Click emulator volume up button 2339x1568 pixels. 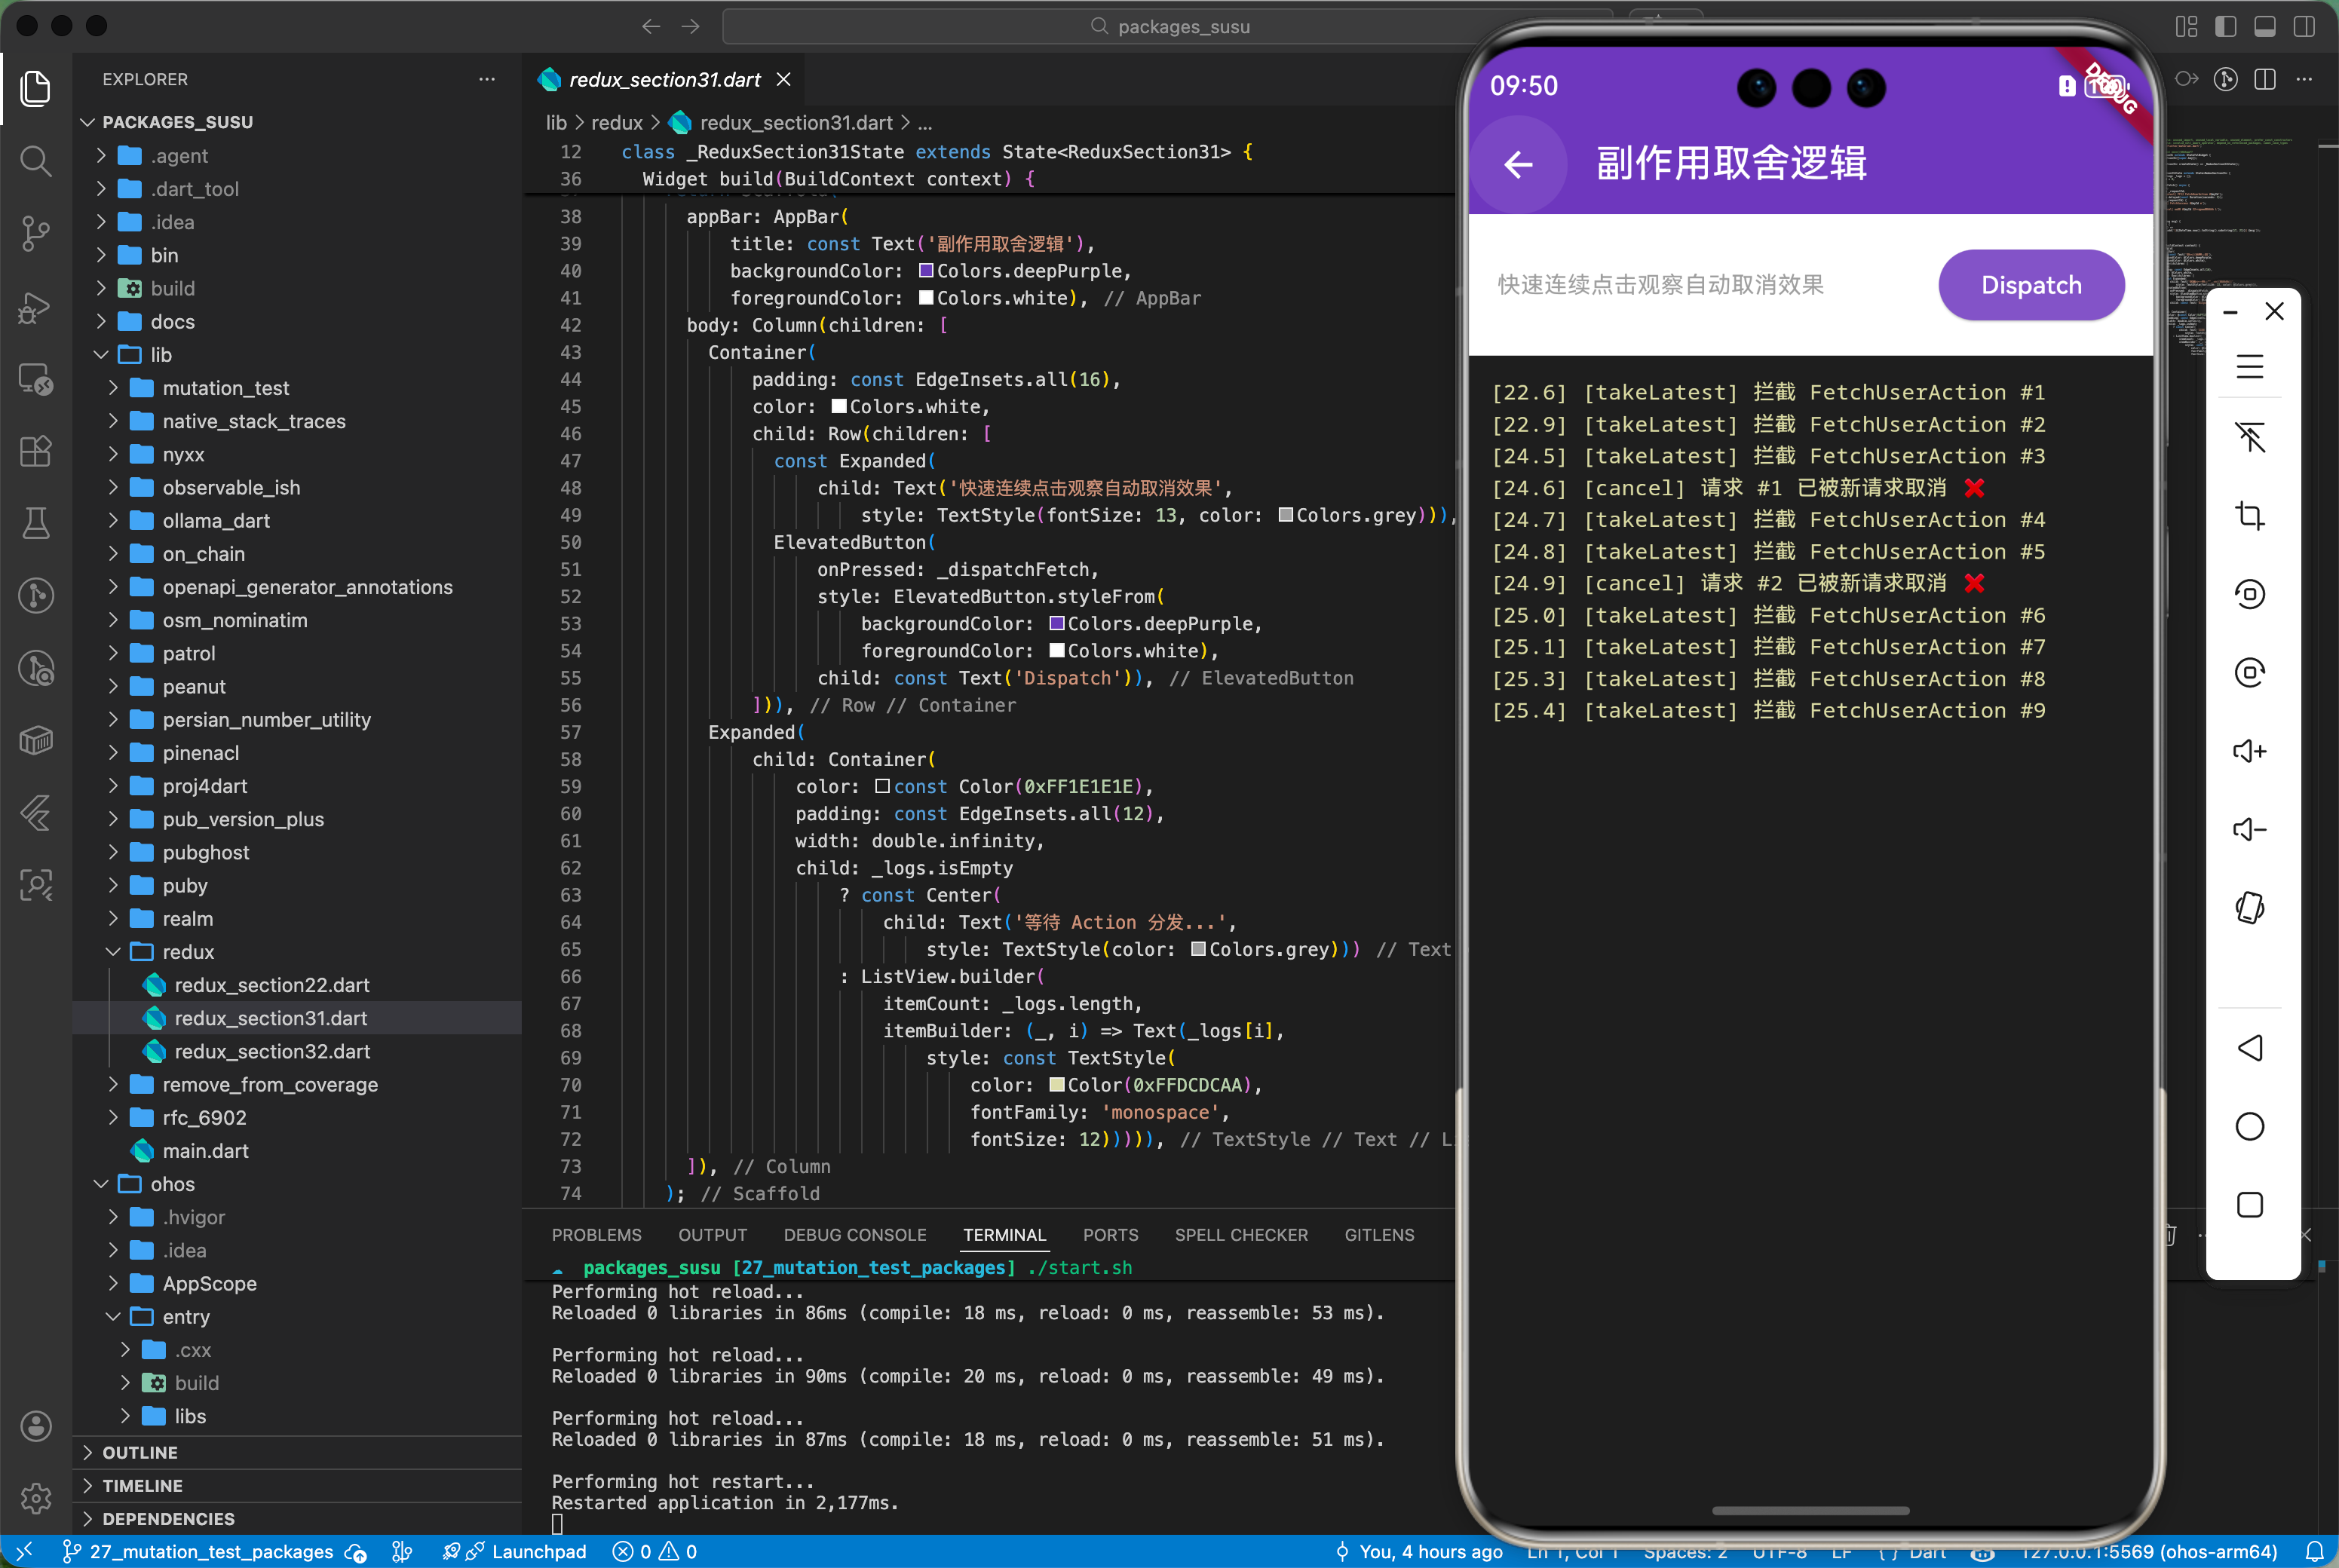[x=2249, y=751]
